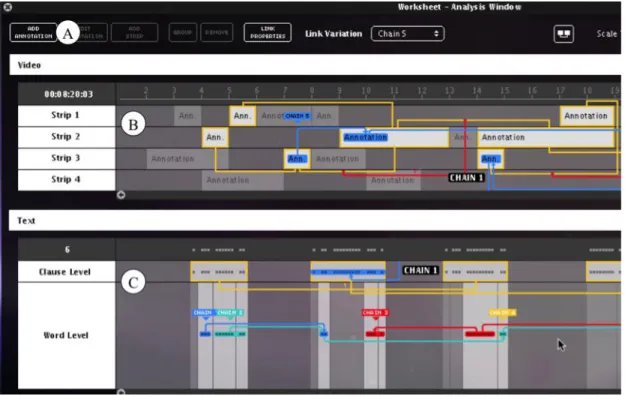Click ruler mark 10 on the Video timeline
The height and width of the screenshot is (396, 625).
[366, 92]
